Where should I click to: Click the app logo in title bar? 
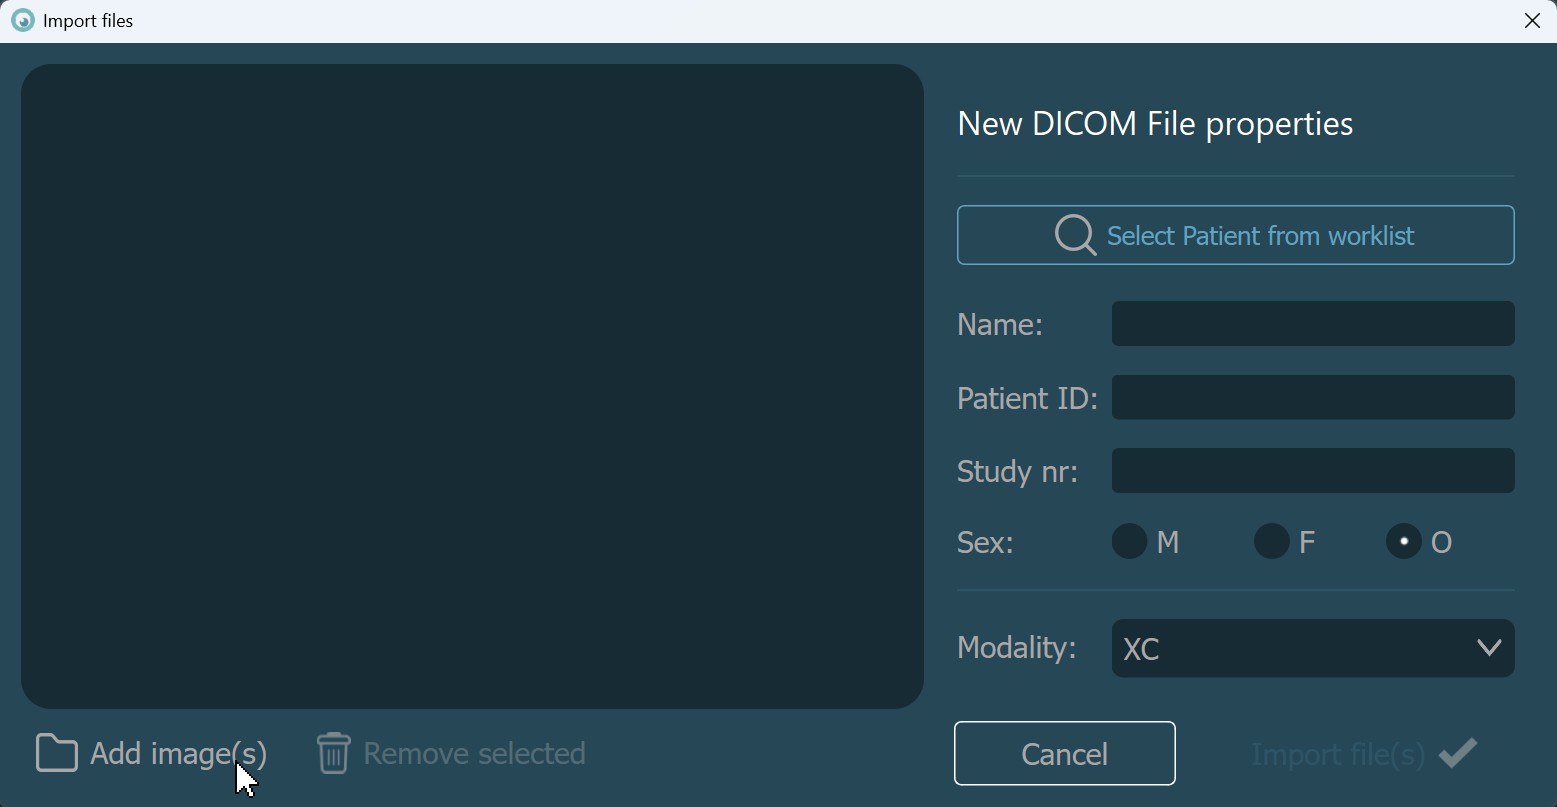(22, 20)
